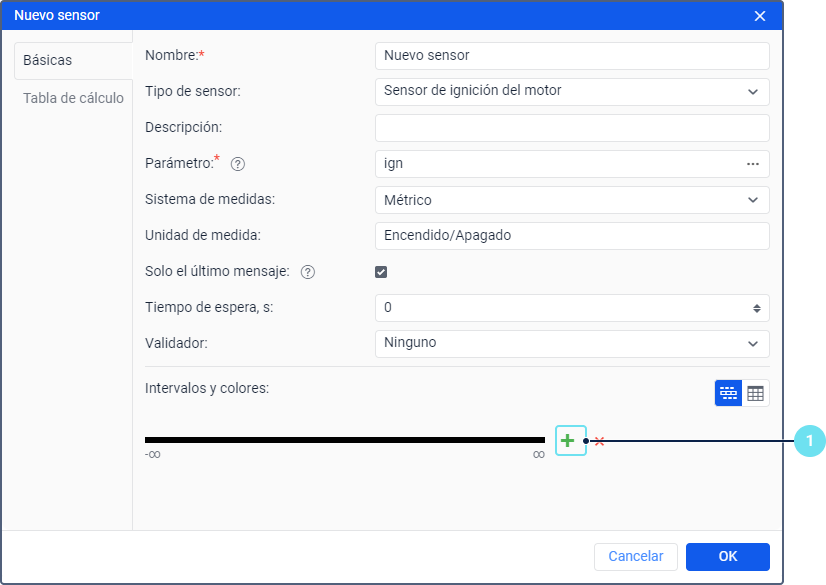
Task: Click the Cancelar button
Action: click(635, 557)
